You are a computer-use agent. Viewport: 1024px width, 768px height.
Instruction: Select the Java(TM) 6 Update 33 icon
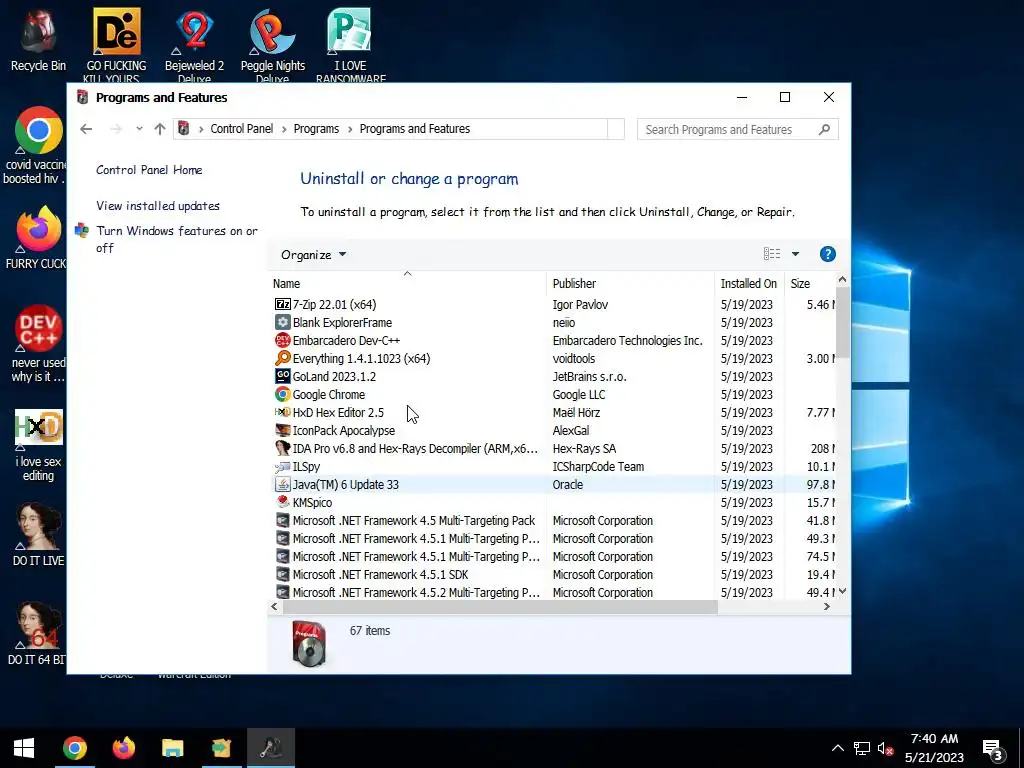(x=282, y=485)
